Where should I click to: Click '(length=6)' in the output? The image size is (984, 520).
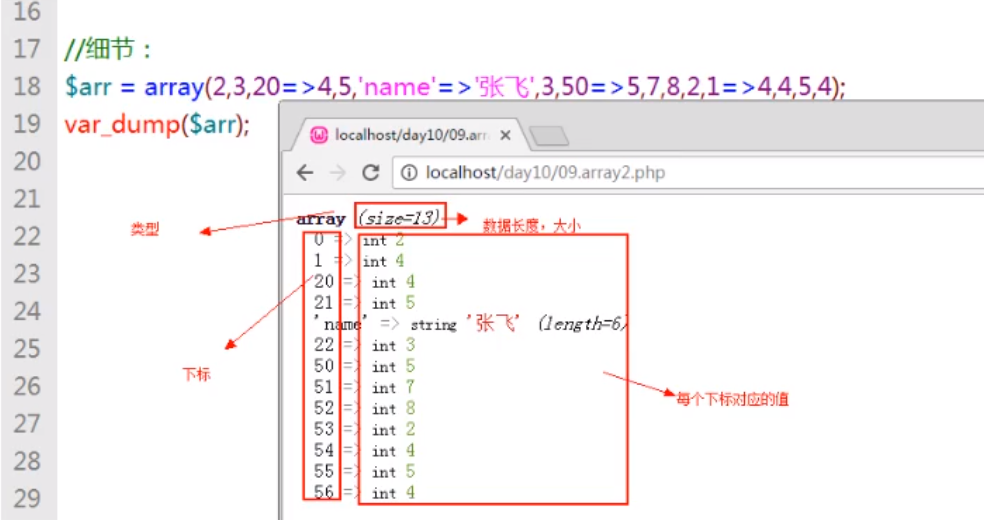[x=582, y=324]
